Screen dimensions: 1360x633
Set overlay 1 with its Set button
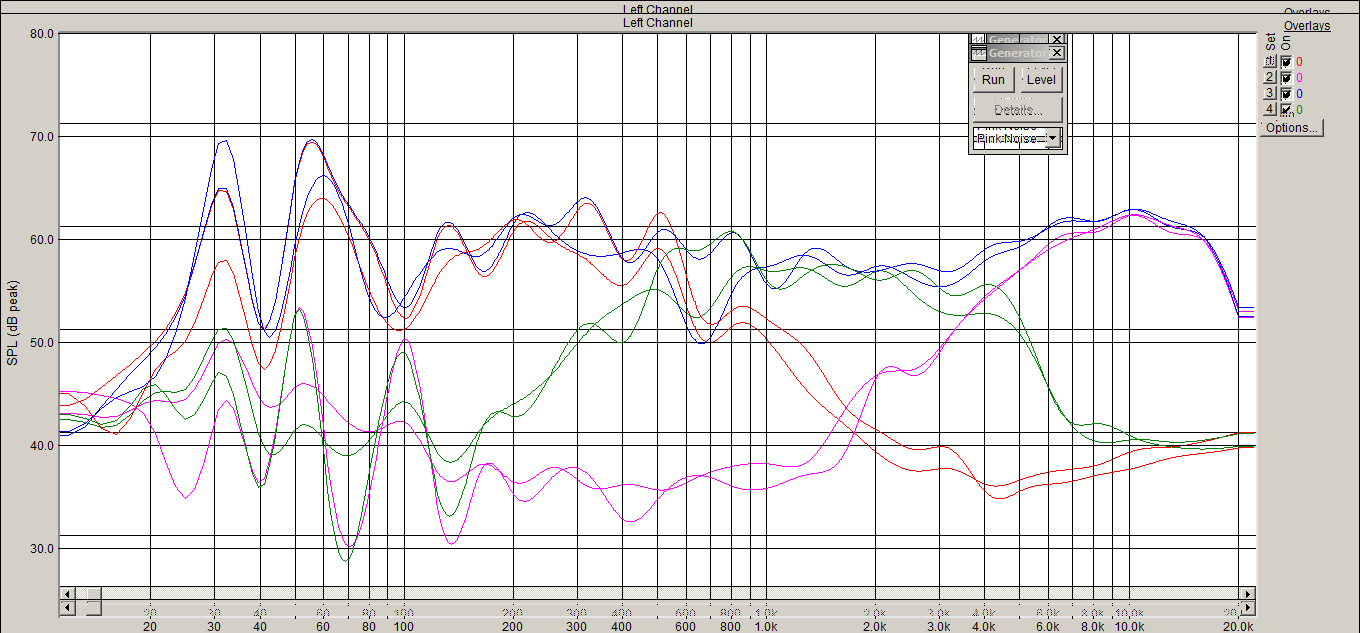pos(1270,62)
